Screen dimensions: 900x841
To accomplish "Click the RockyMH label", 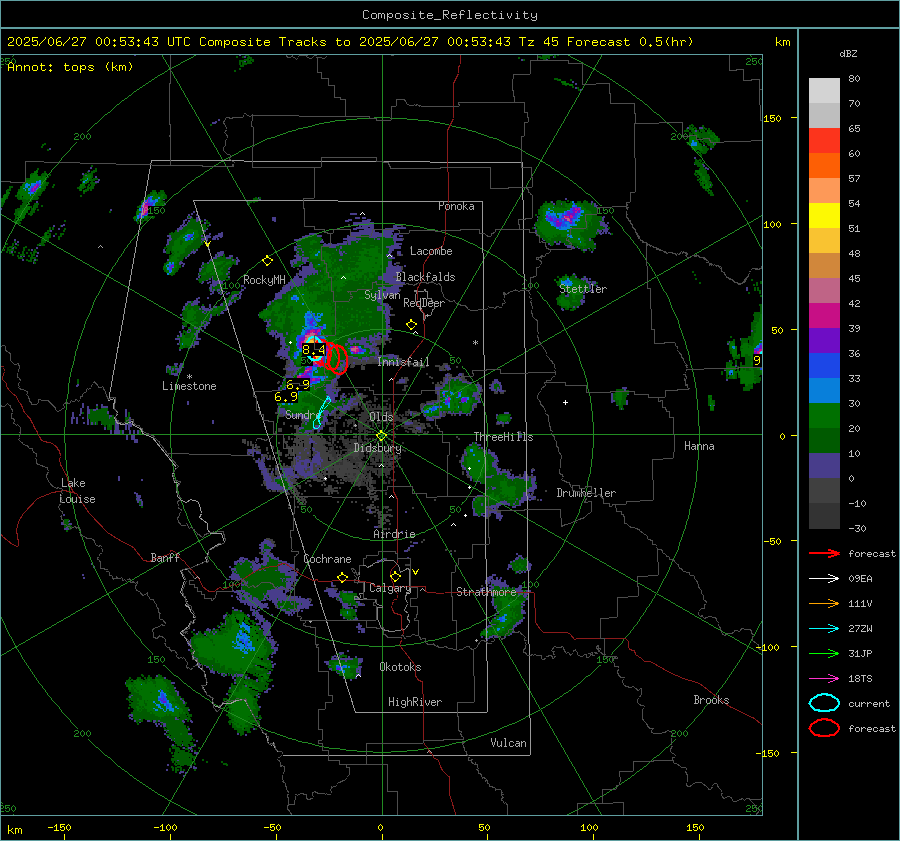I will coord(264,280).
